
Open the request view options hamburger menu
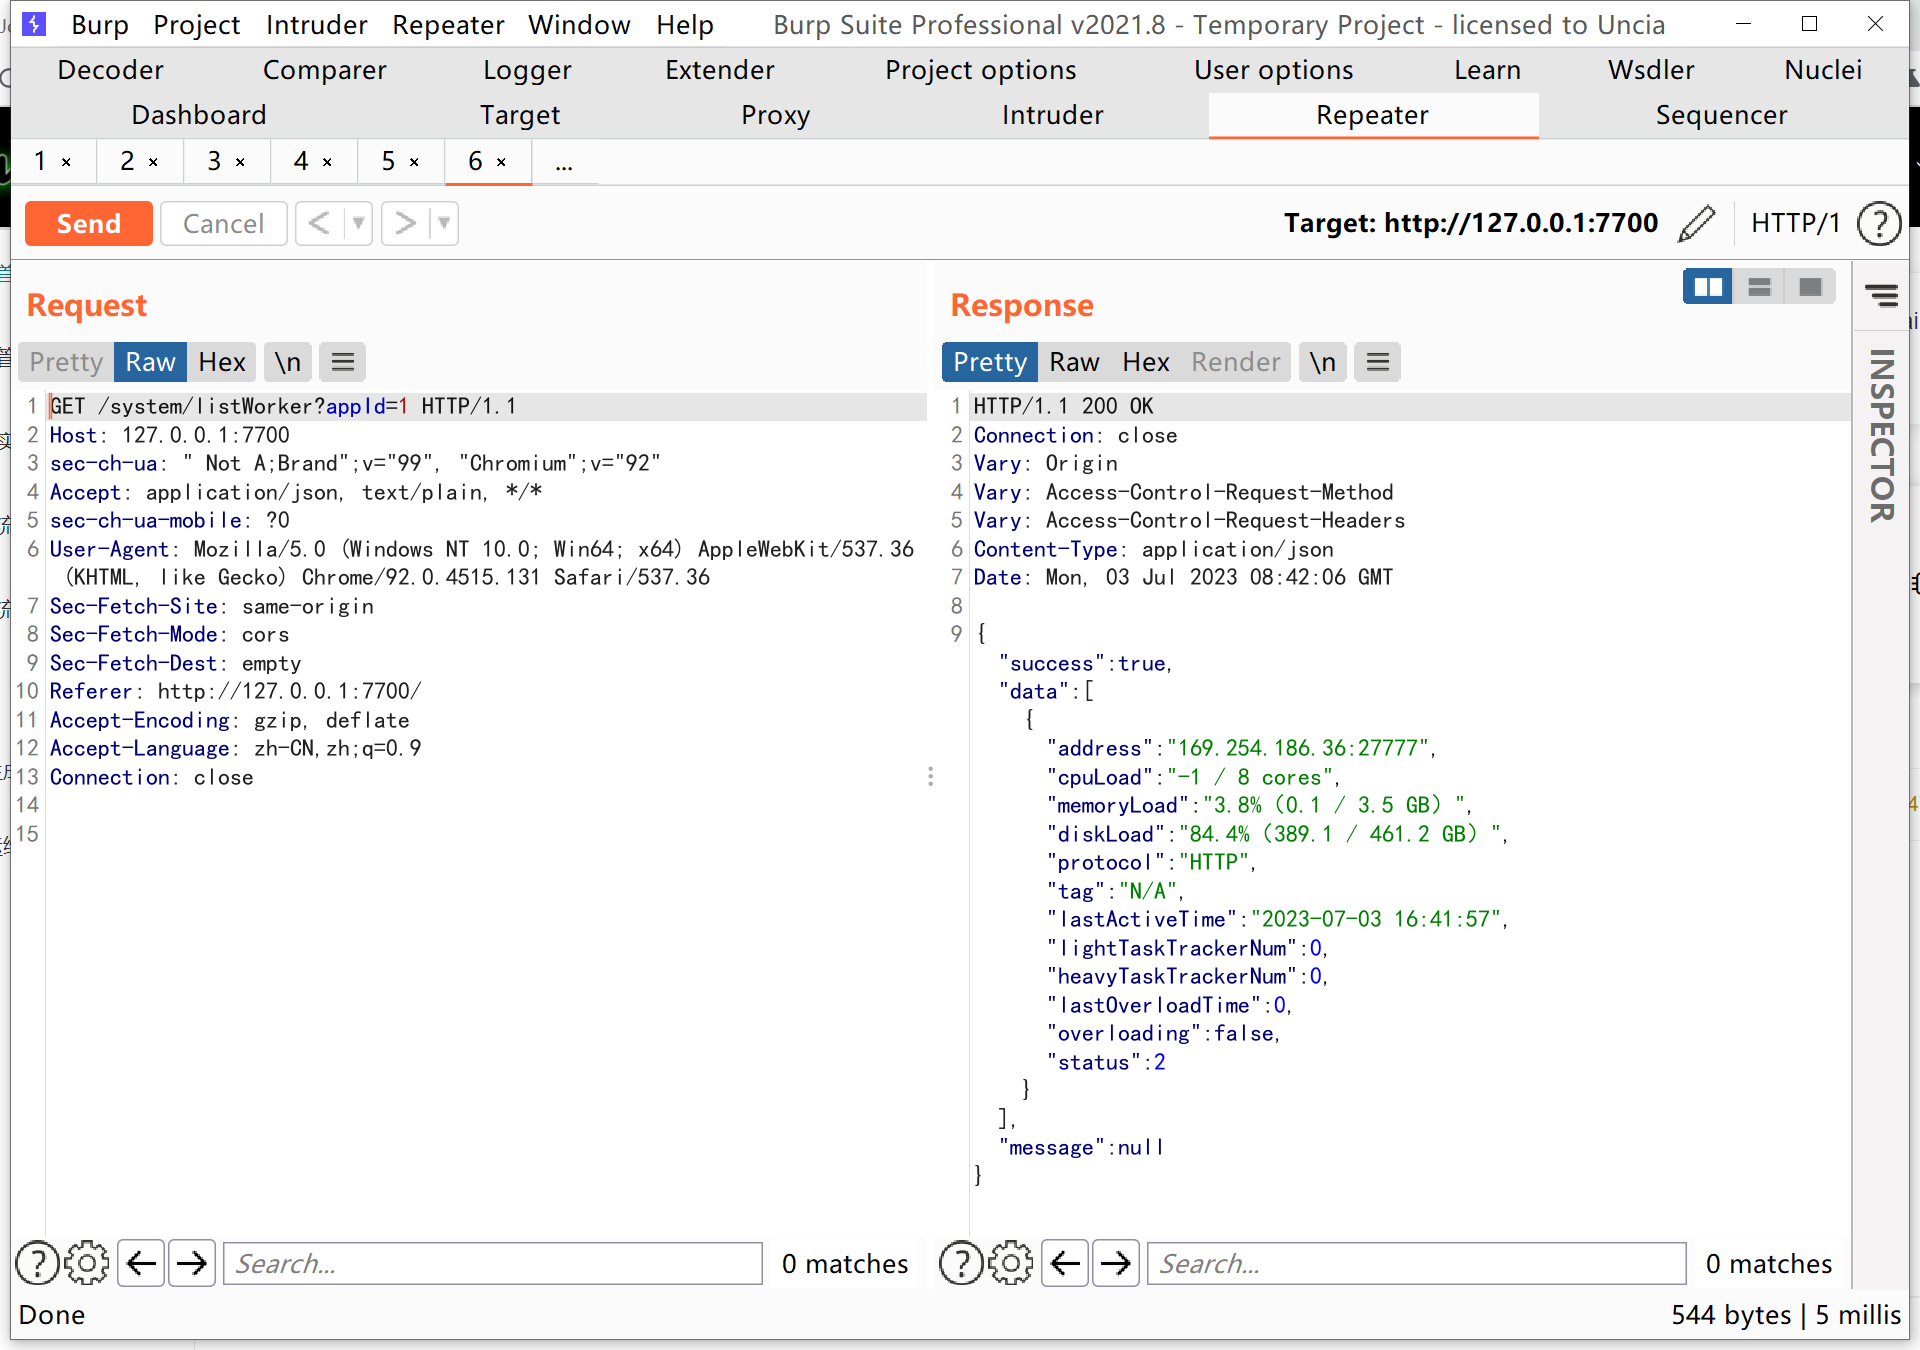tap(342, 362)
